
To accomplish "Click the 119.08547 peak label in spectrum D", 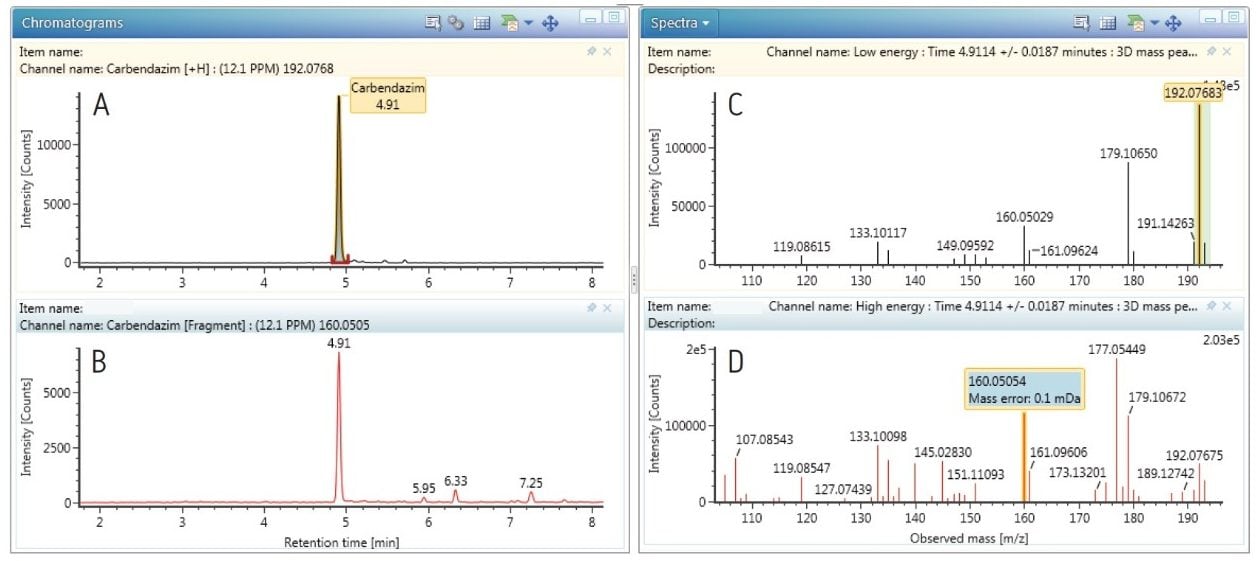I will point(802,467).
